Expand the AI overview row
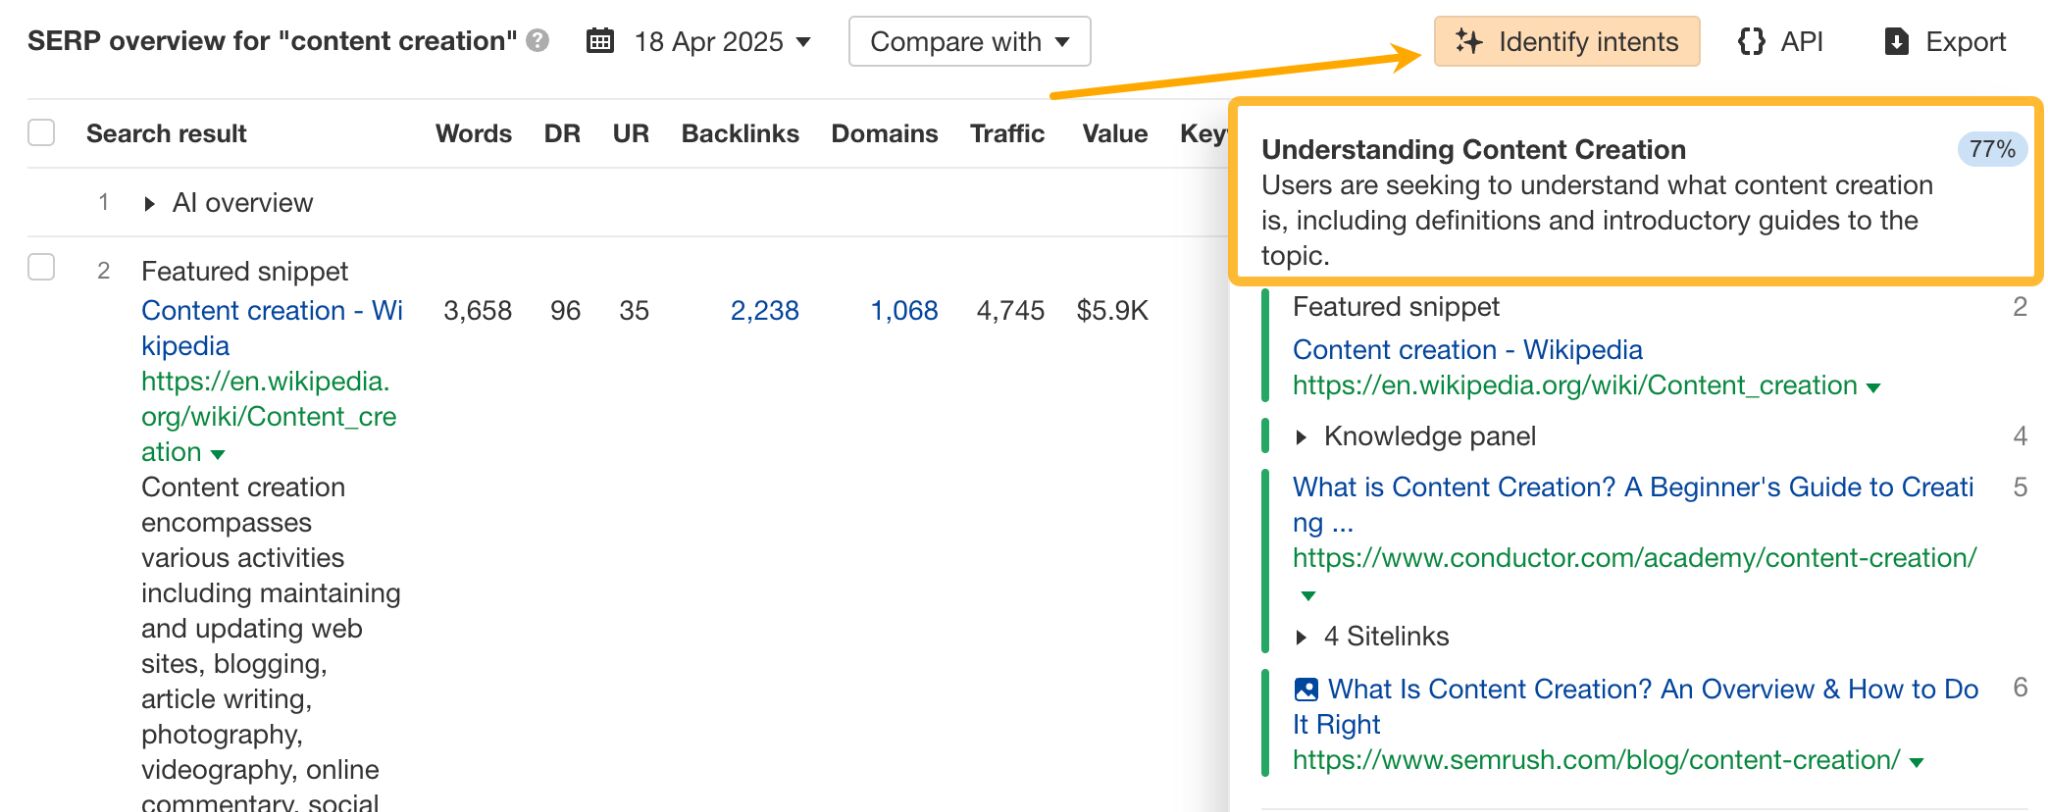This screenshot has height=812, width=2048. pos(149,204)
